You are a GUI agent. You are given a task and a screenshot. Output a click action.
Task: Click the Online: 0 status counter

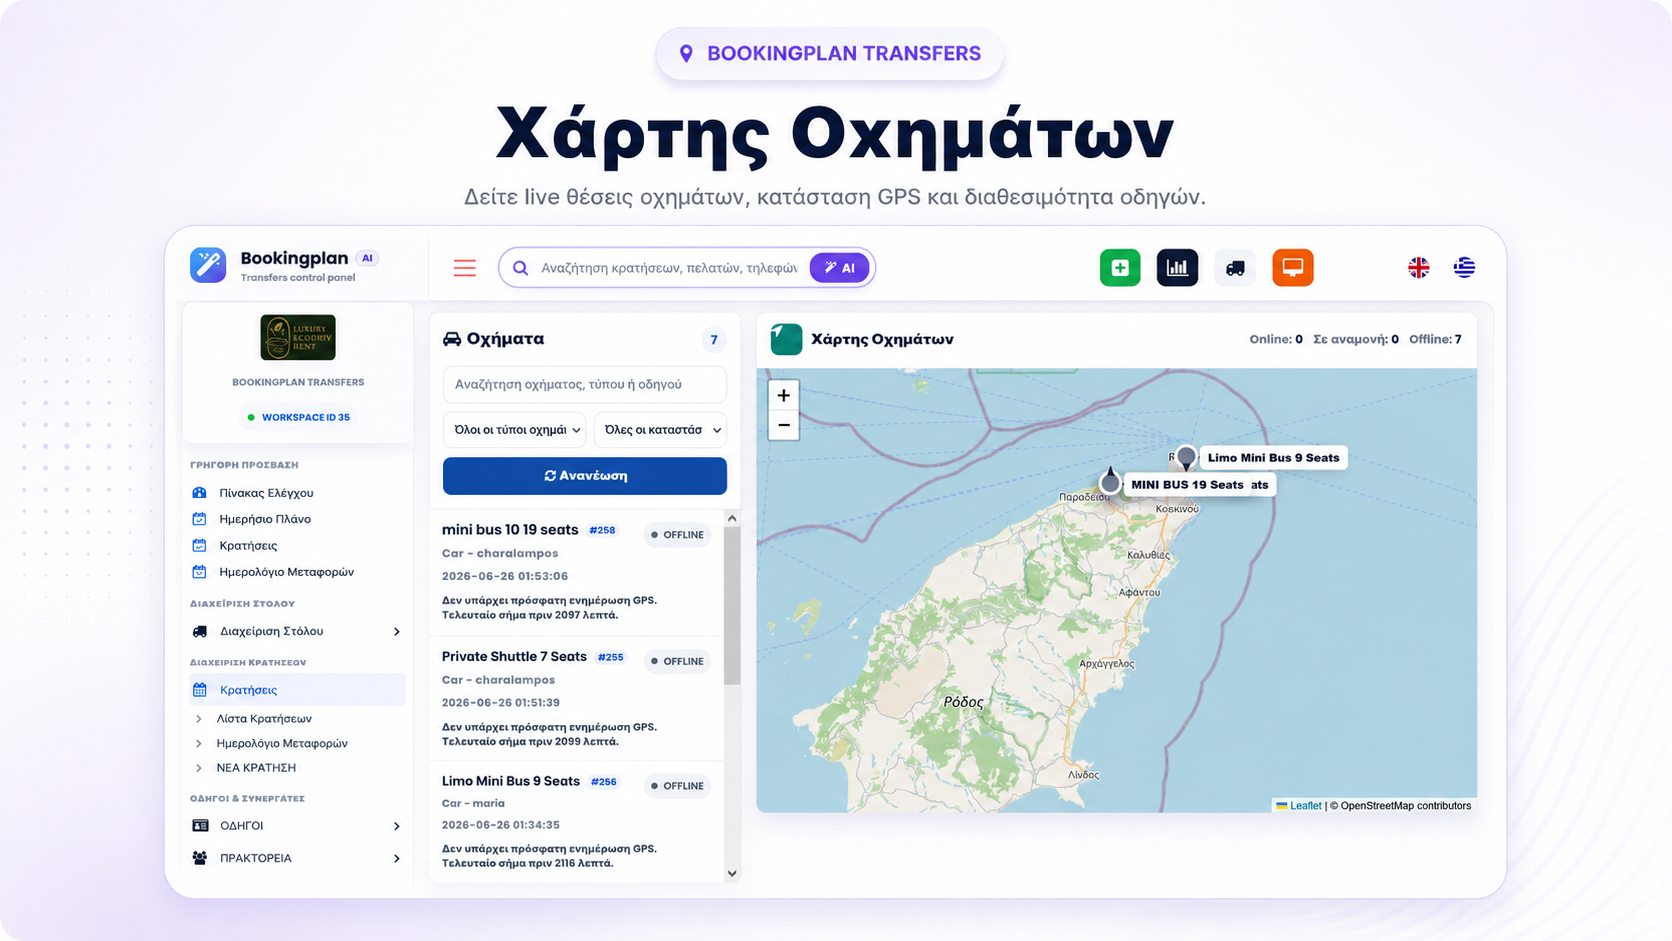click(x=1276, y=339)
